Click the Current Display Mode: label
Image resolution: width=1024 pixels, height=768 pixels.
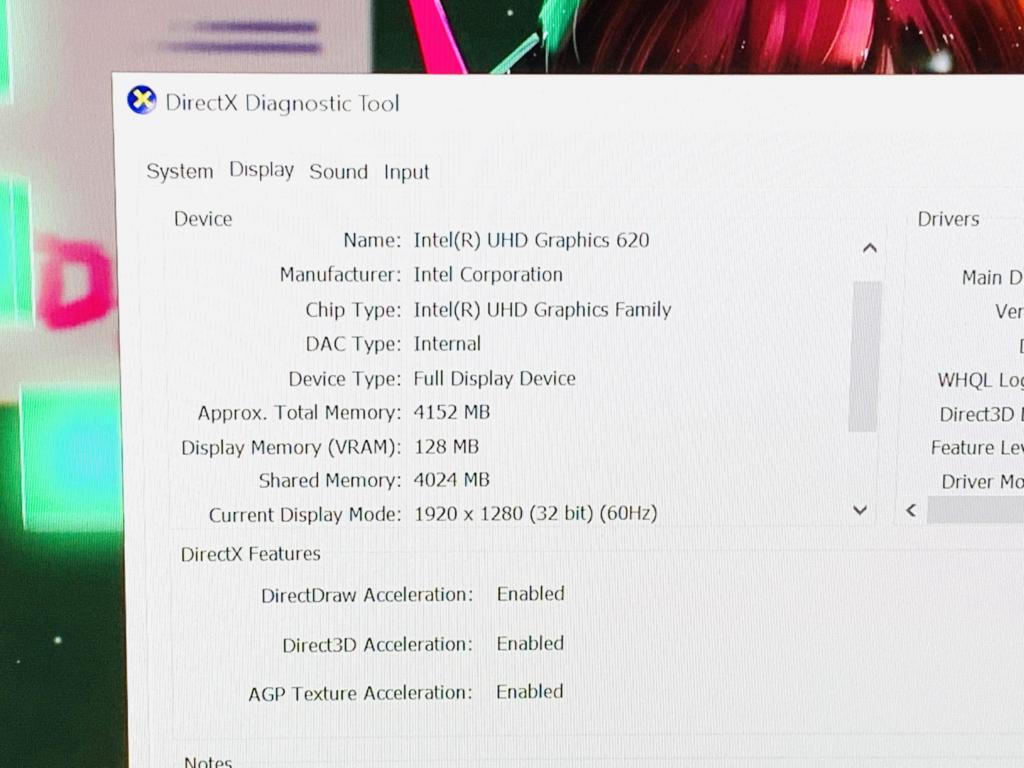pyautogui.click(x=305, y=515)
